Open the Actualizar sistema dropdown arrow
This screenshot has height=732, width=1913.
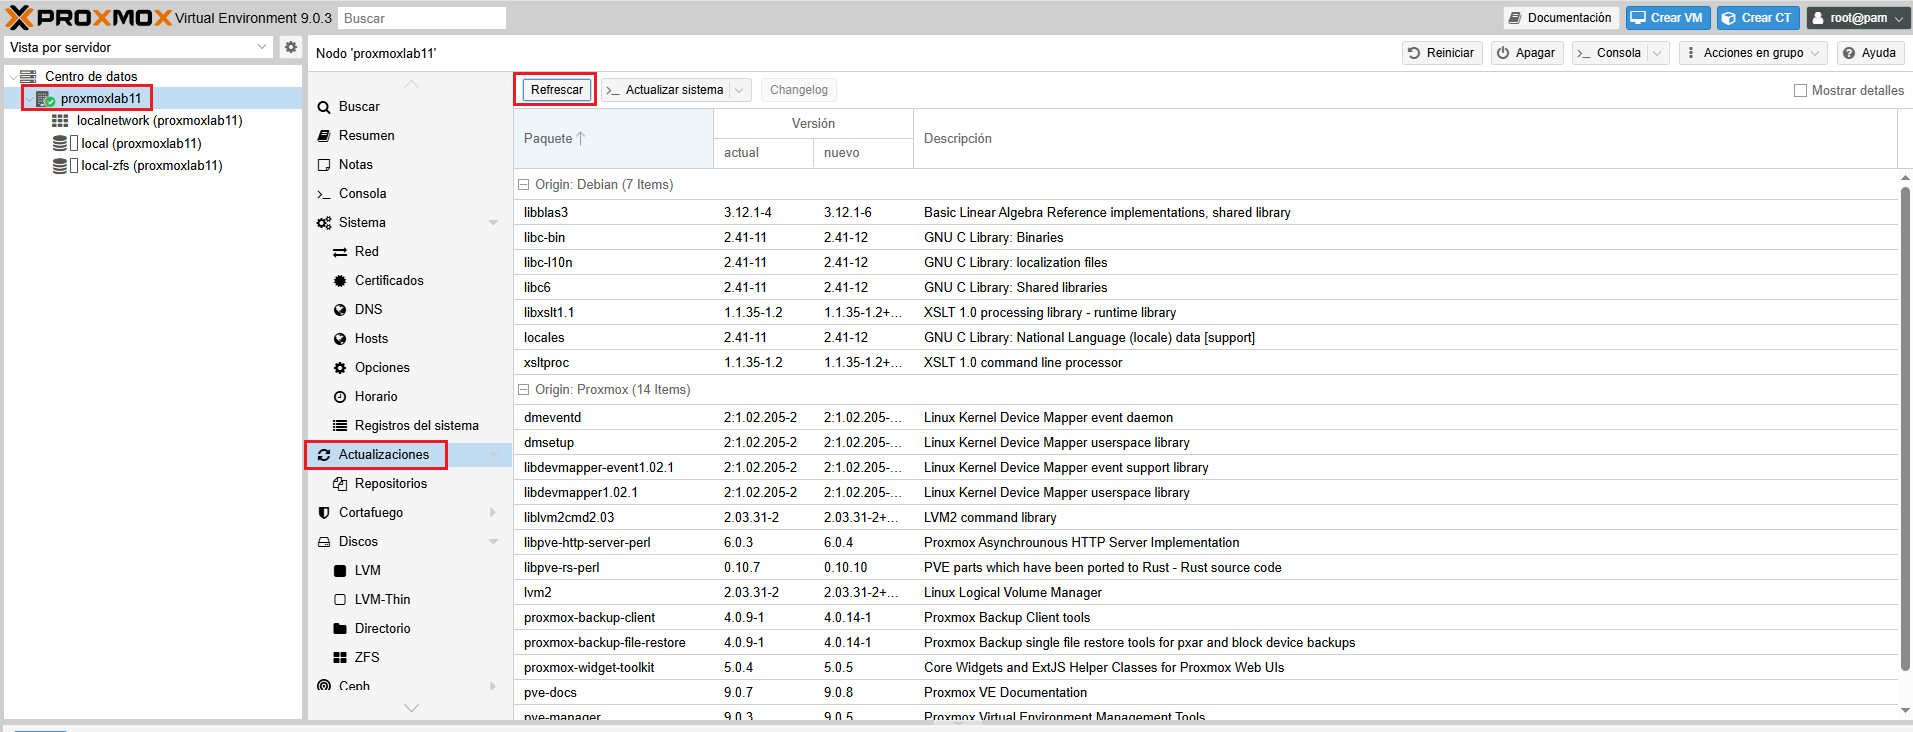(x=740, y=90)
